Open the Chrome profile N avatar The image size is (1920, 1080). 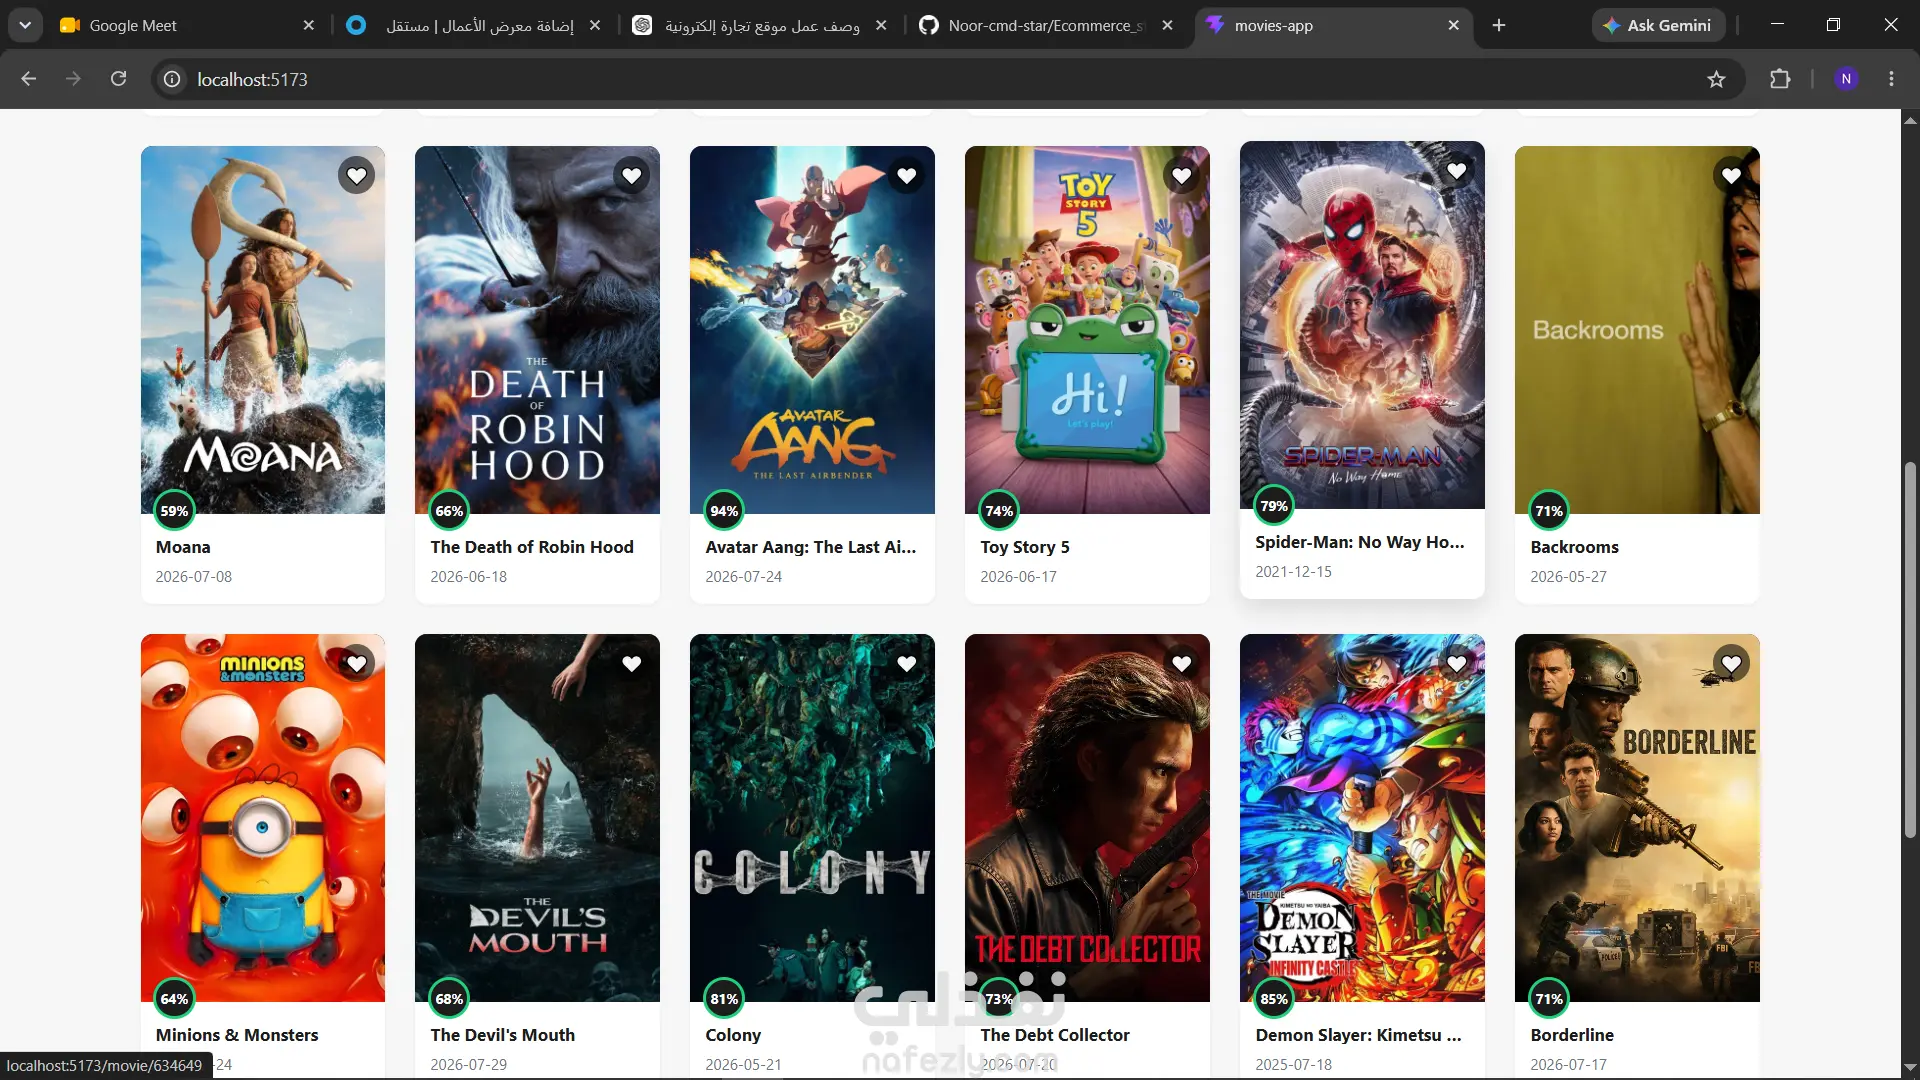point(1846,79)
